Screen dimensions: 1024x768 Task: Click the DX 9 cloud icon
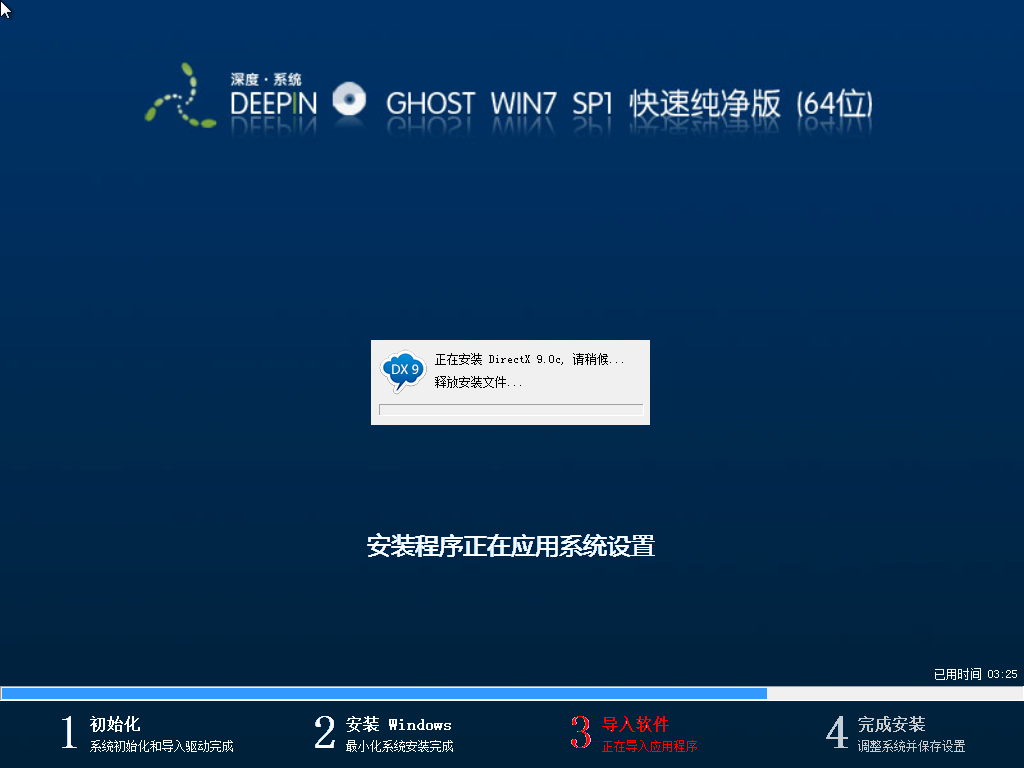(x=403, y=371)
